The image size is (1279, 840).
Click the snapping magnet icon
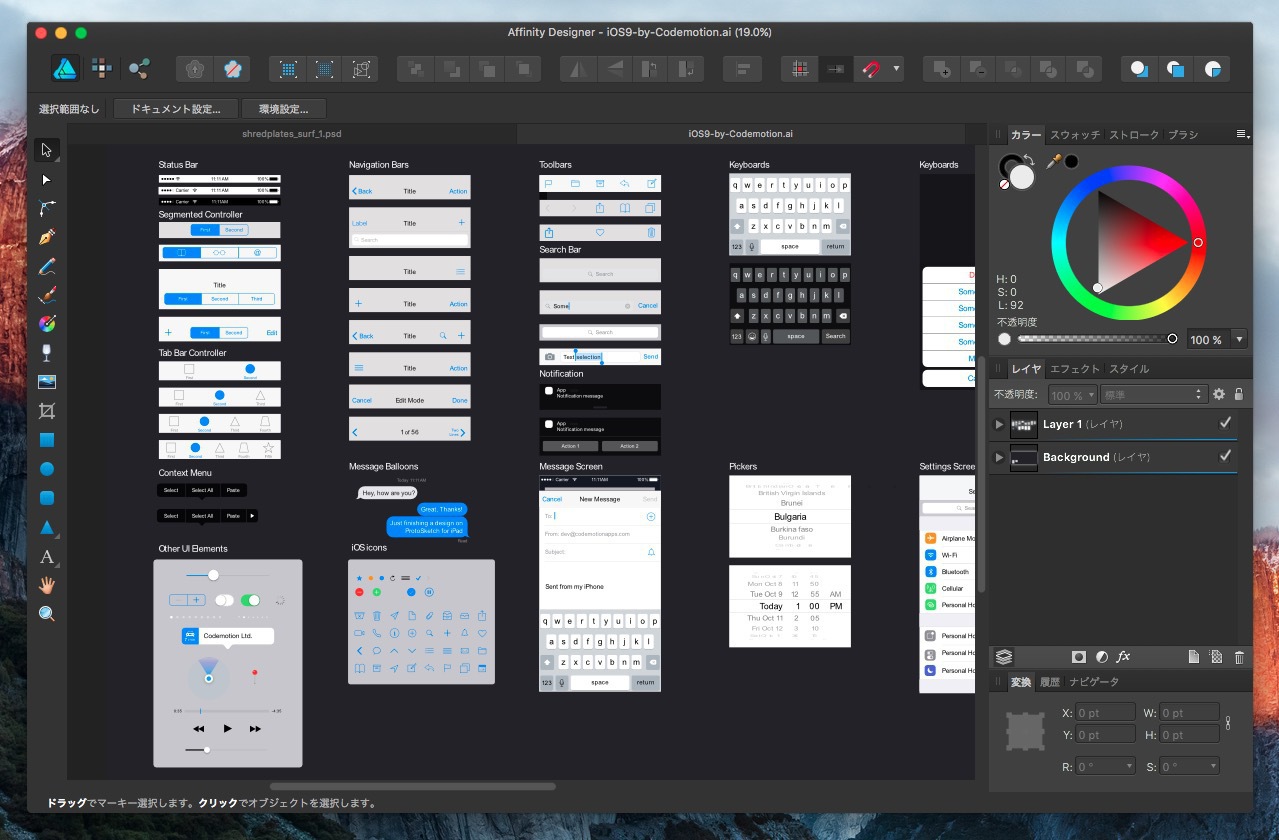(x=872, y=69)
